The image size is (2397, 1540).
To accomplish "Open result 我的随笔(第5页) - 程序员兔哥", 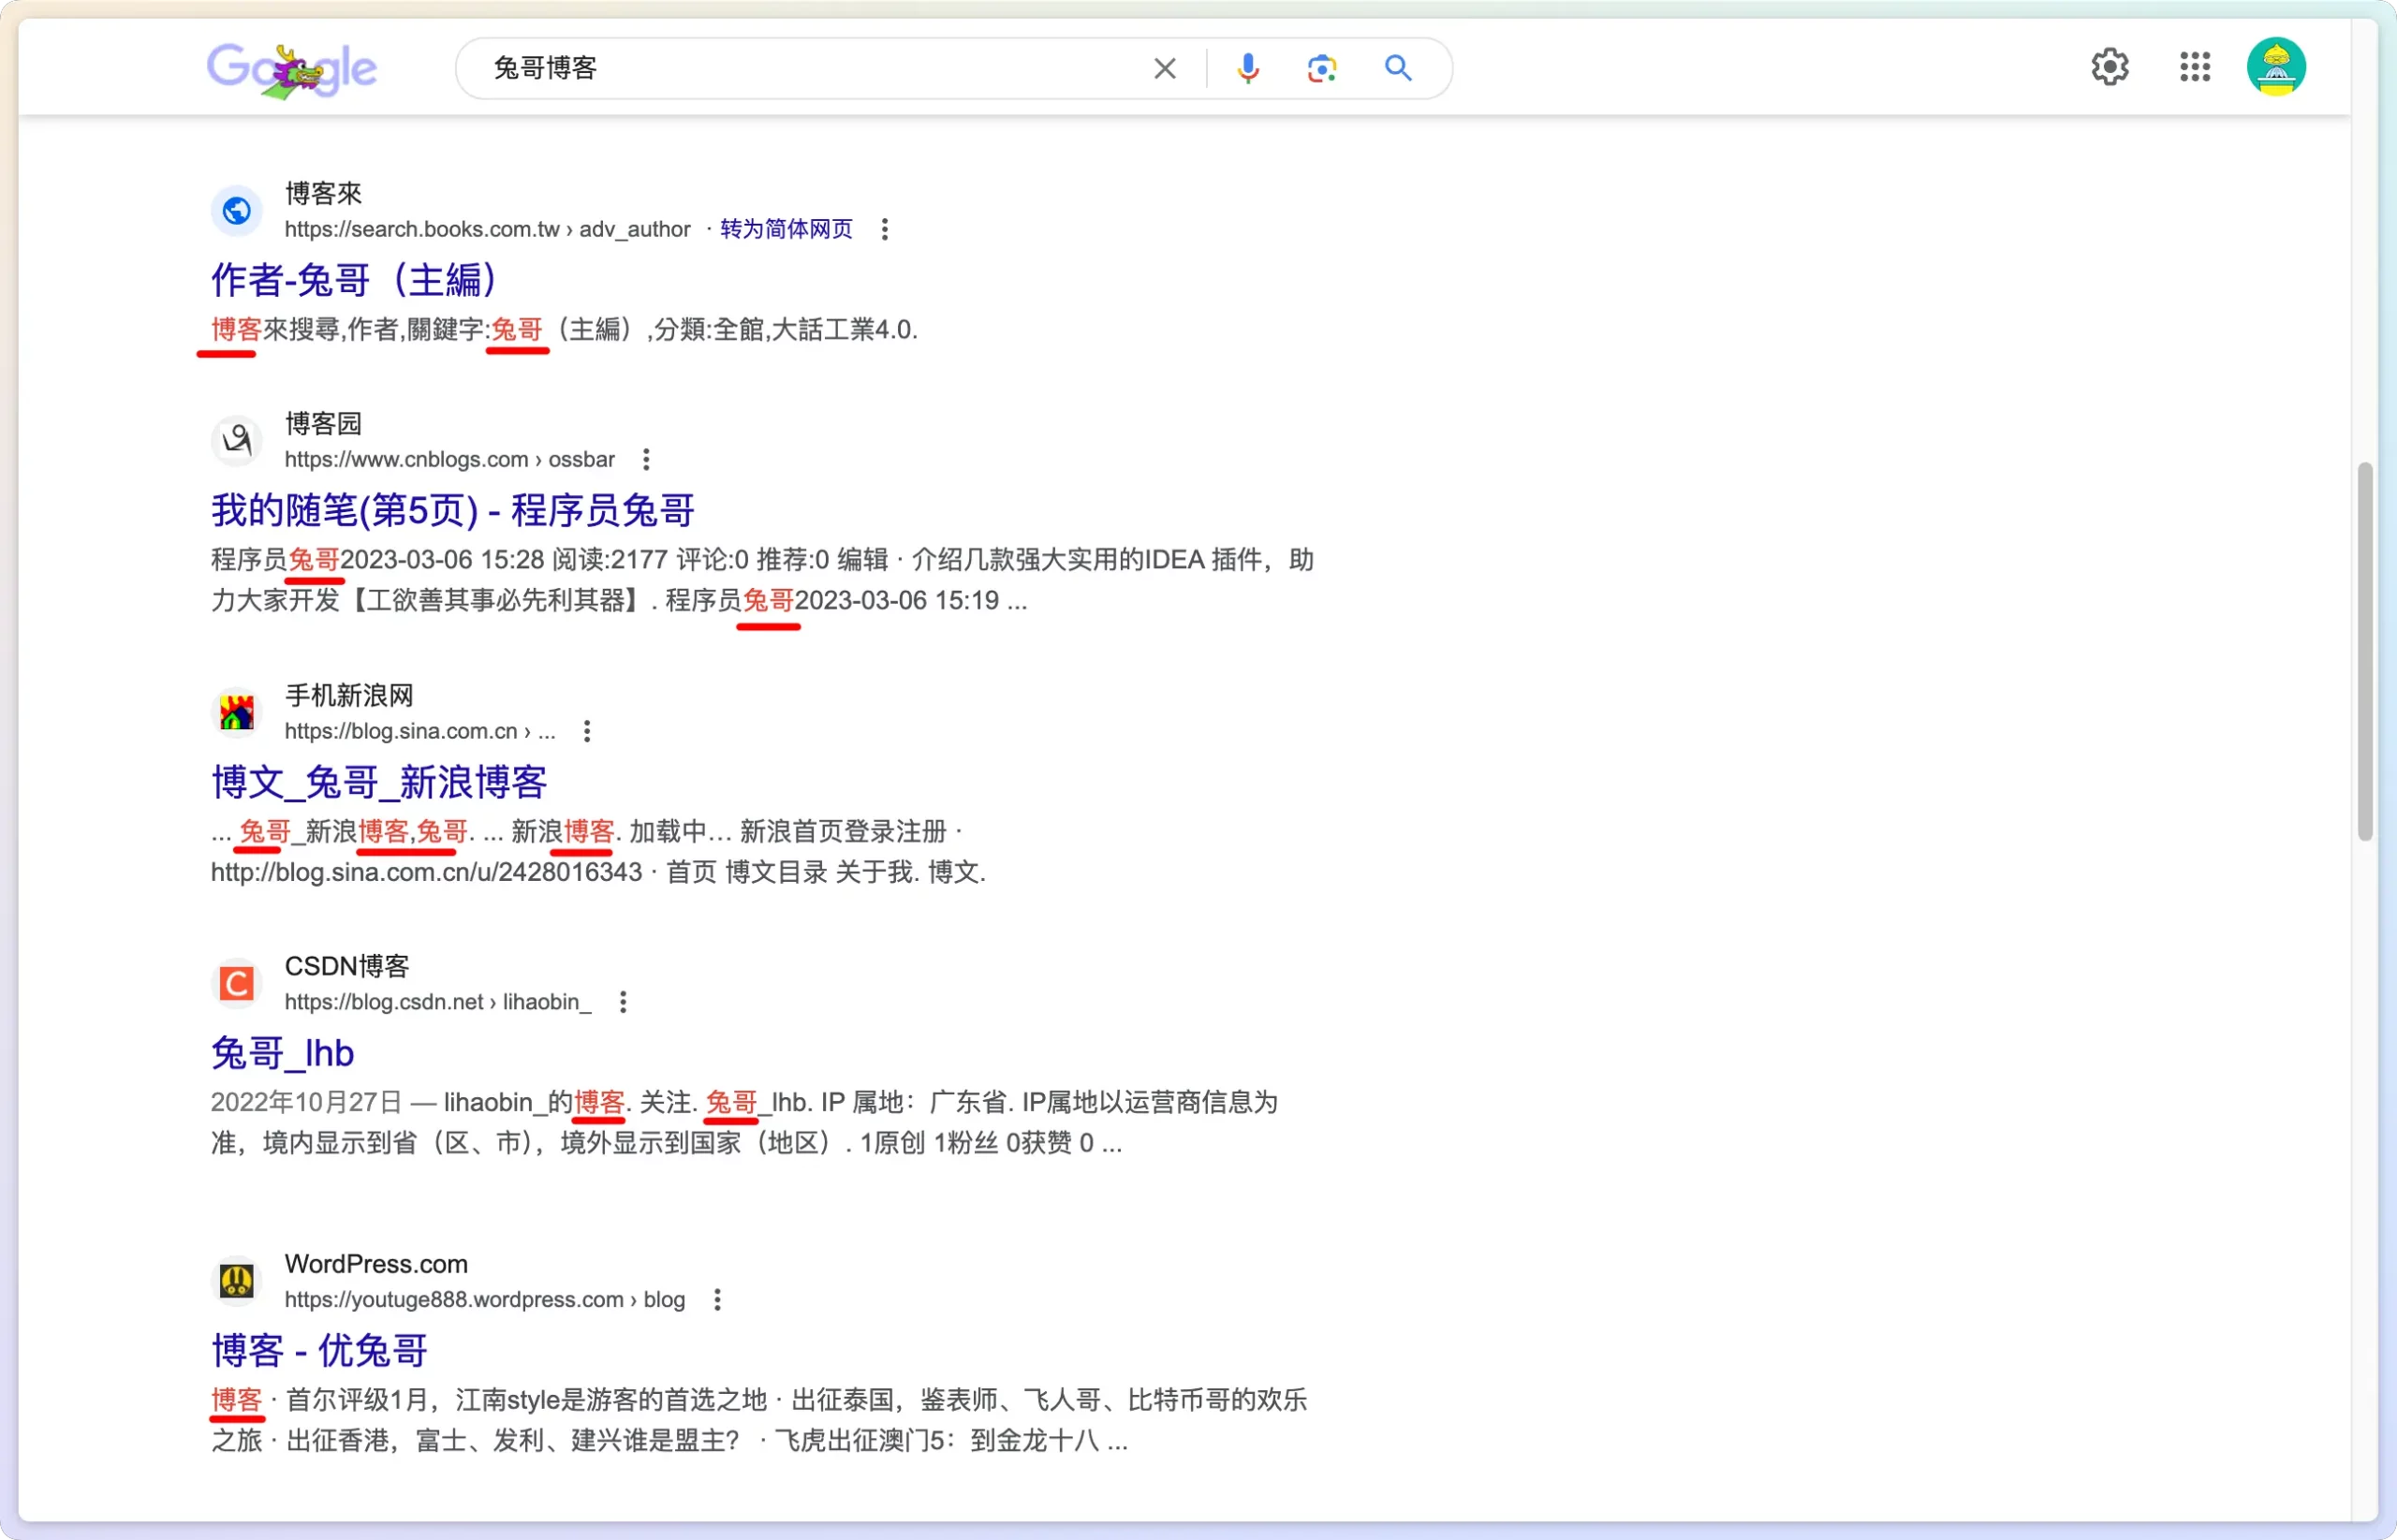I will point(453,510).
